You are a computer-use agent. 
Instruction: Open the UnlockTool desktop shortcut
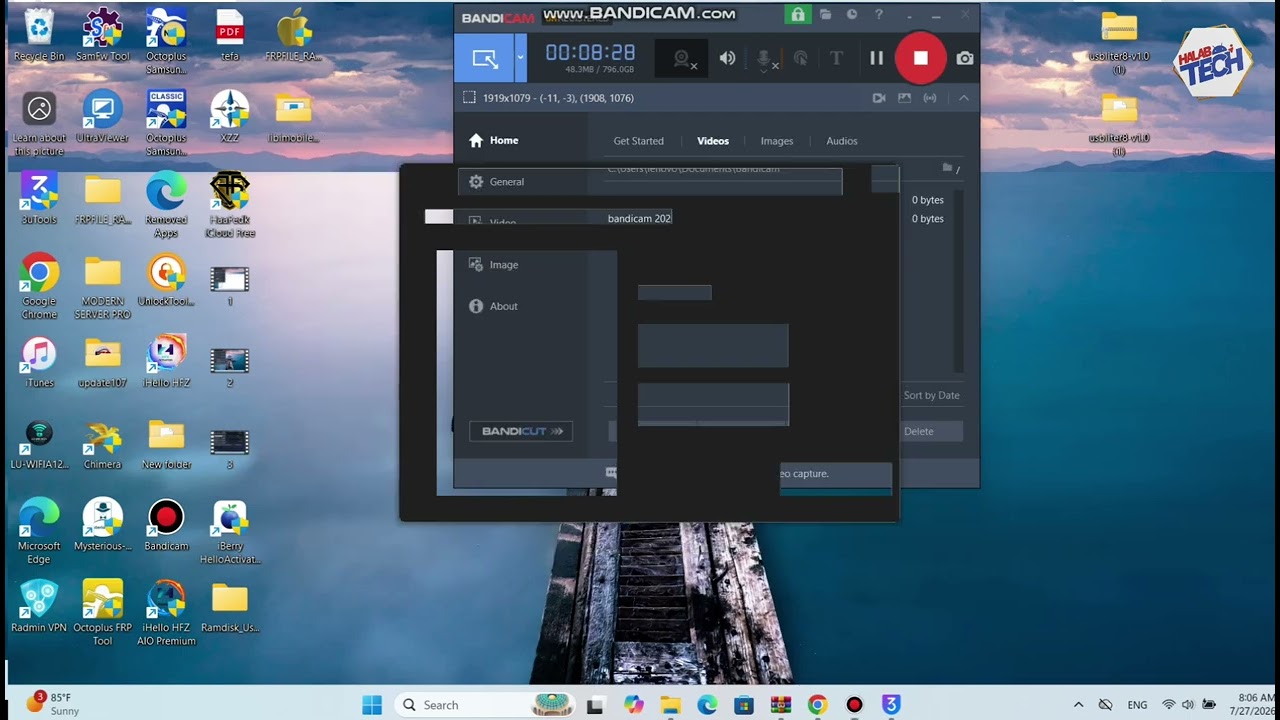click(166, 280)
